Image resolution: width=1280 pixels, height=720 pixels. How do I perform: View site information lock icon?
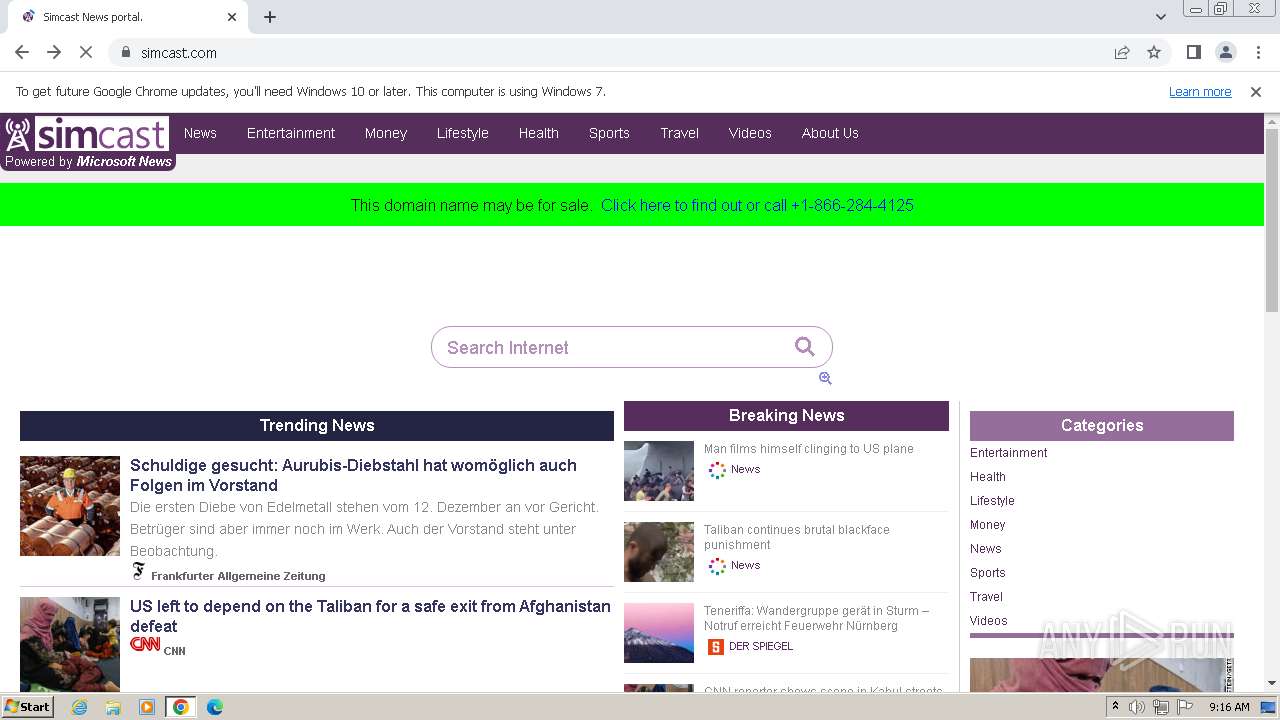126,52
